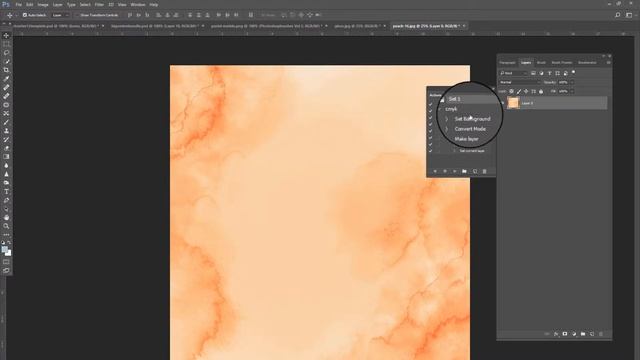Select the Hand tool
The image size is (640, 360).
pos(6,218)
